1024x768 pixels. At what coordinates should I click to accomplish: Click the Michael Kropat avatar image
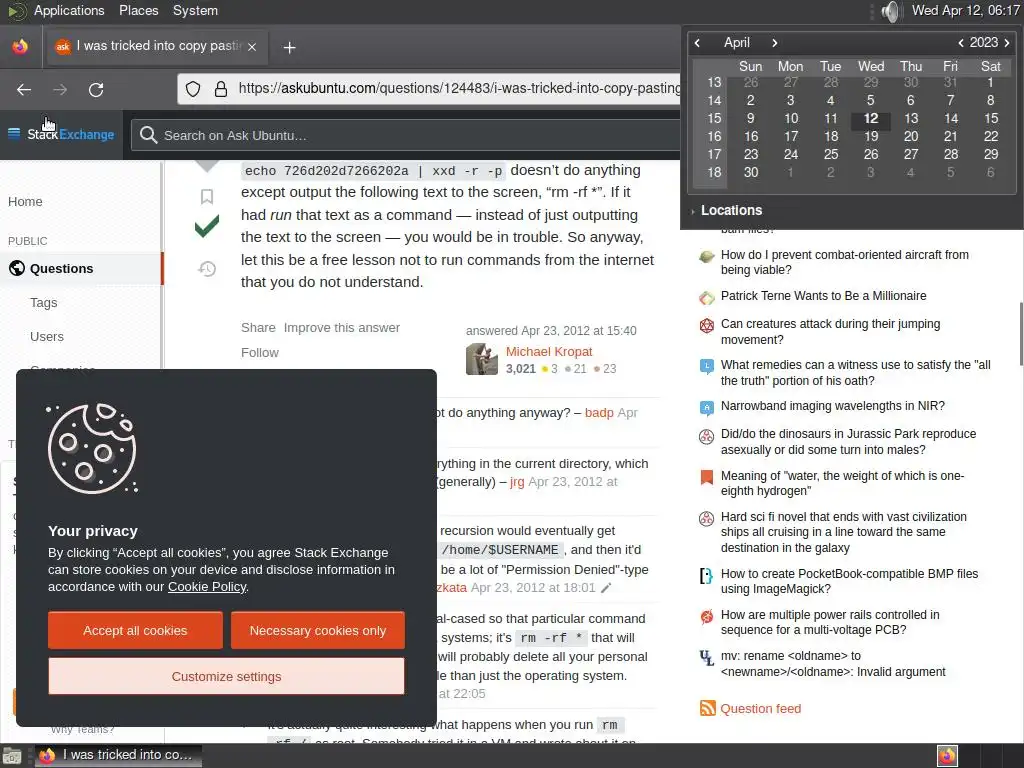482,359
